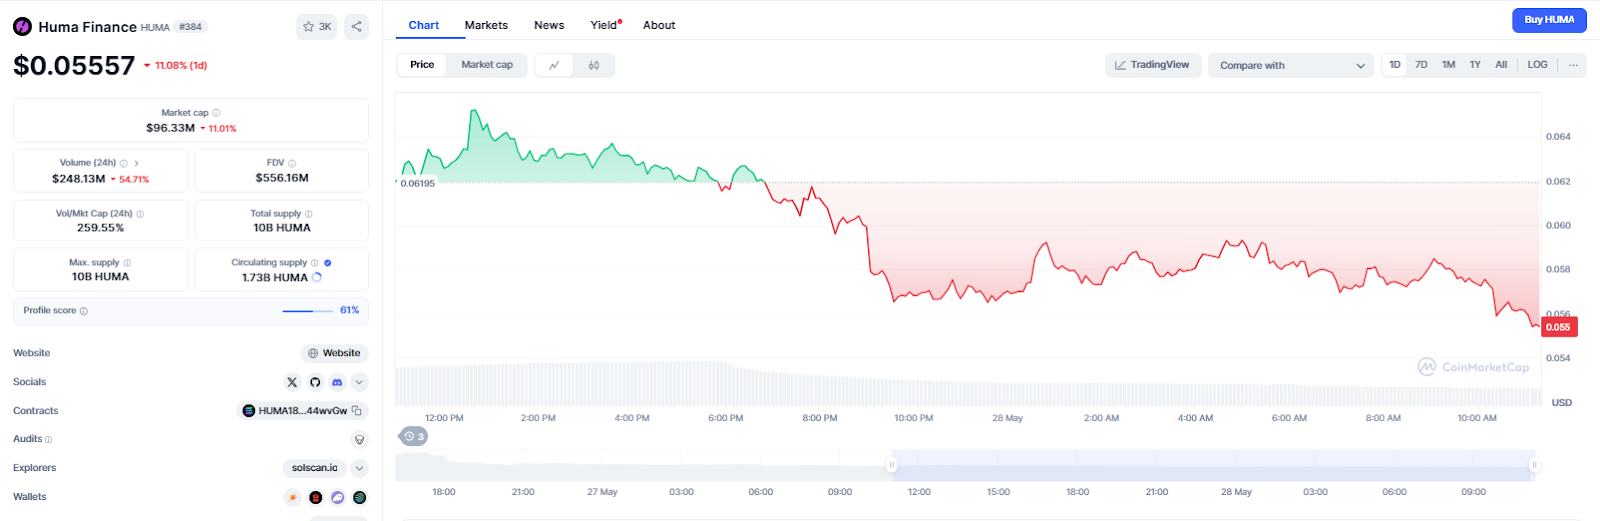This screenshot has height=521, width=1600.
Task: Click info icon next to FDV
Action: 292,163
